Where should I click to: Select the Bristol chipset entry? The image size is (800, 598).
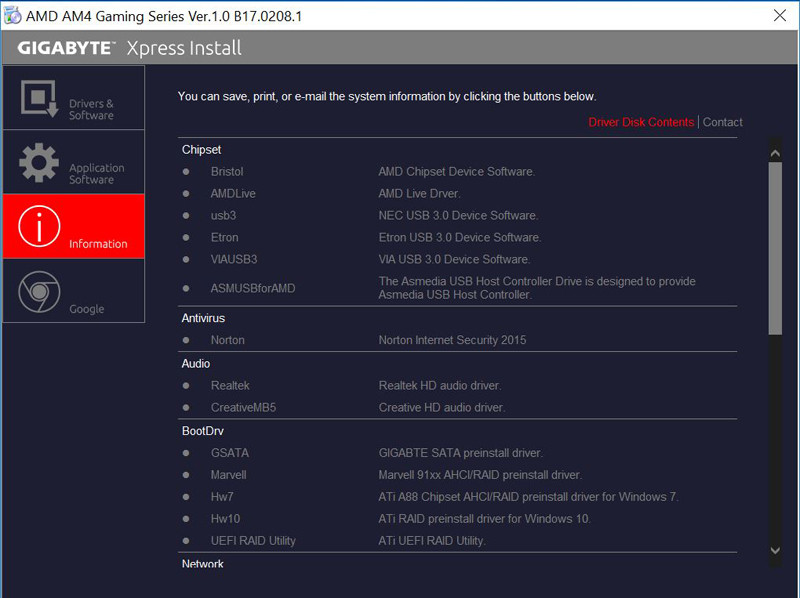point(227,172)
